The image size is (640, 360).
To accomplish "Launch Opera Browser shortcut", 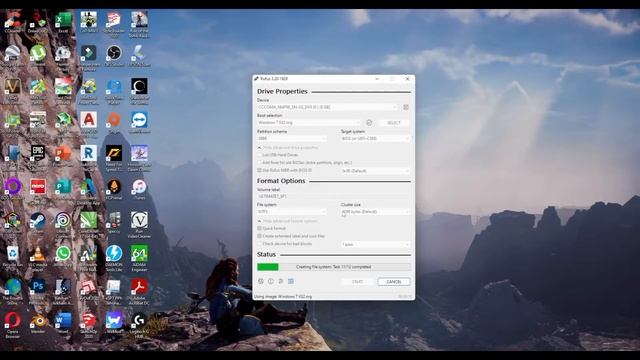I will point(13,326).
